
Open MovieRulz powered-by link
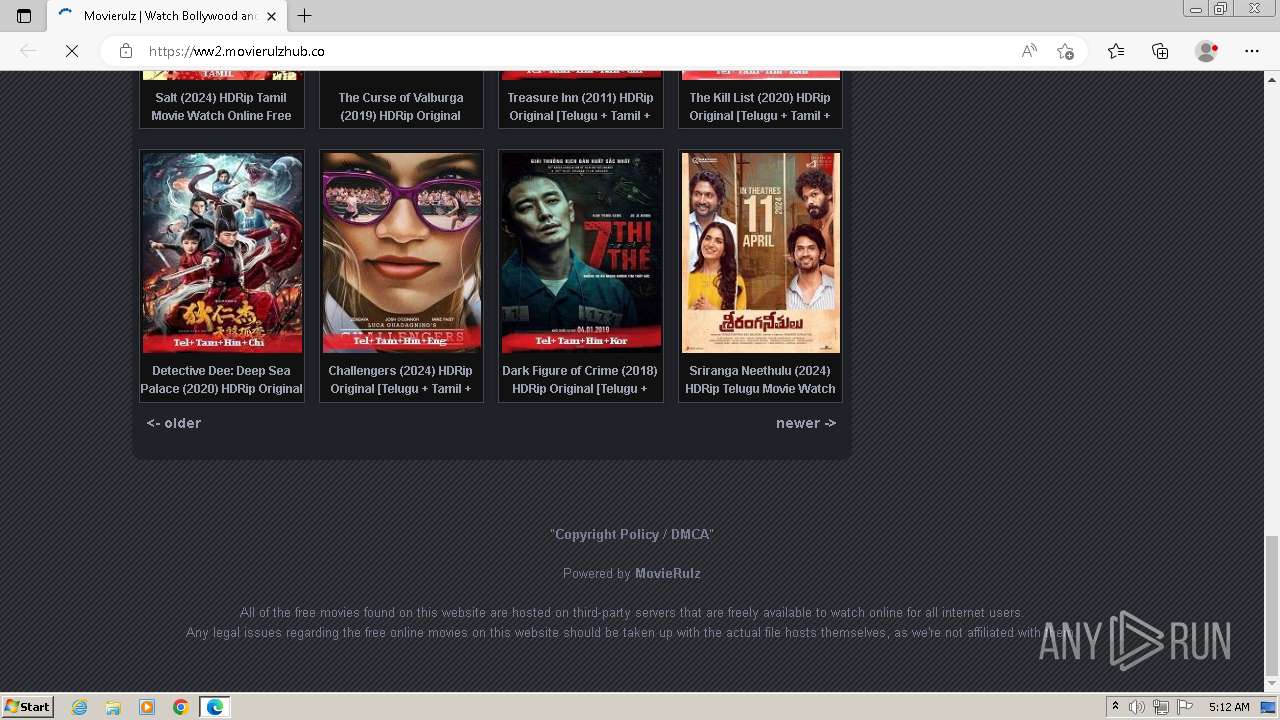tap(668, 573)
